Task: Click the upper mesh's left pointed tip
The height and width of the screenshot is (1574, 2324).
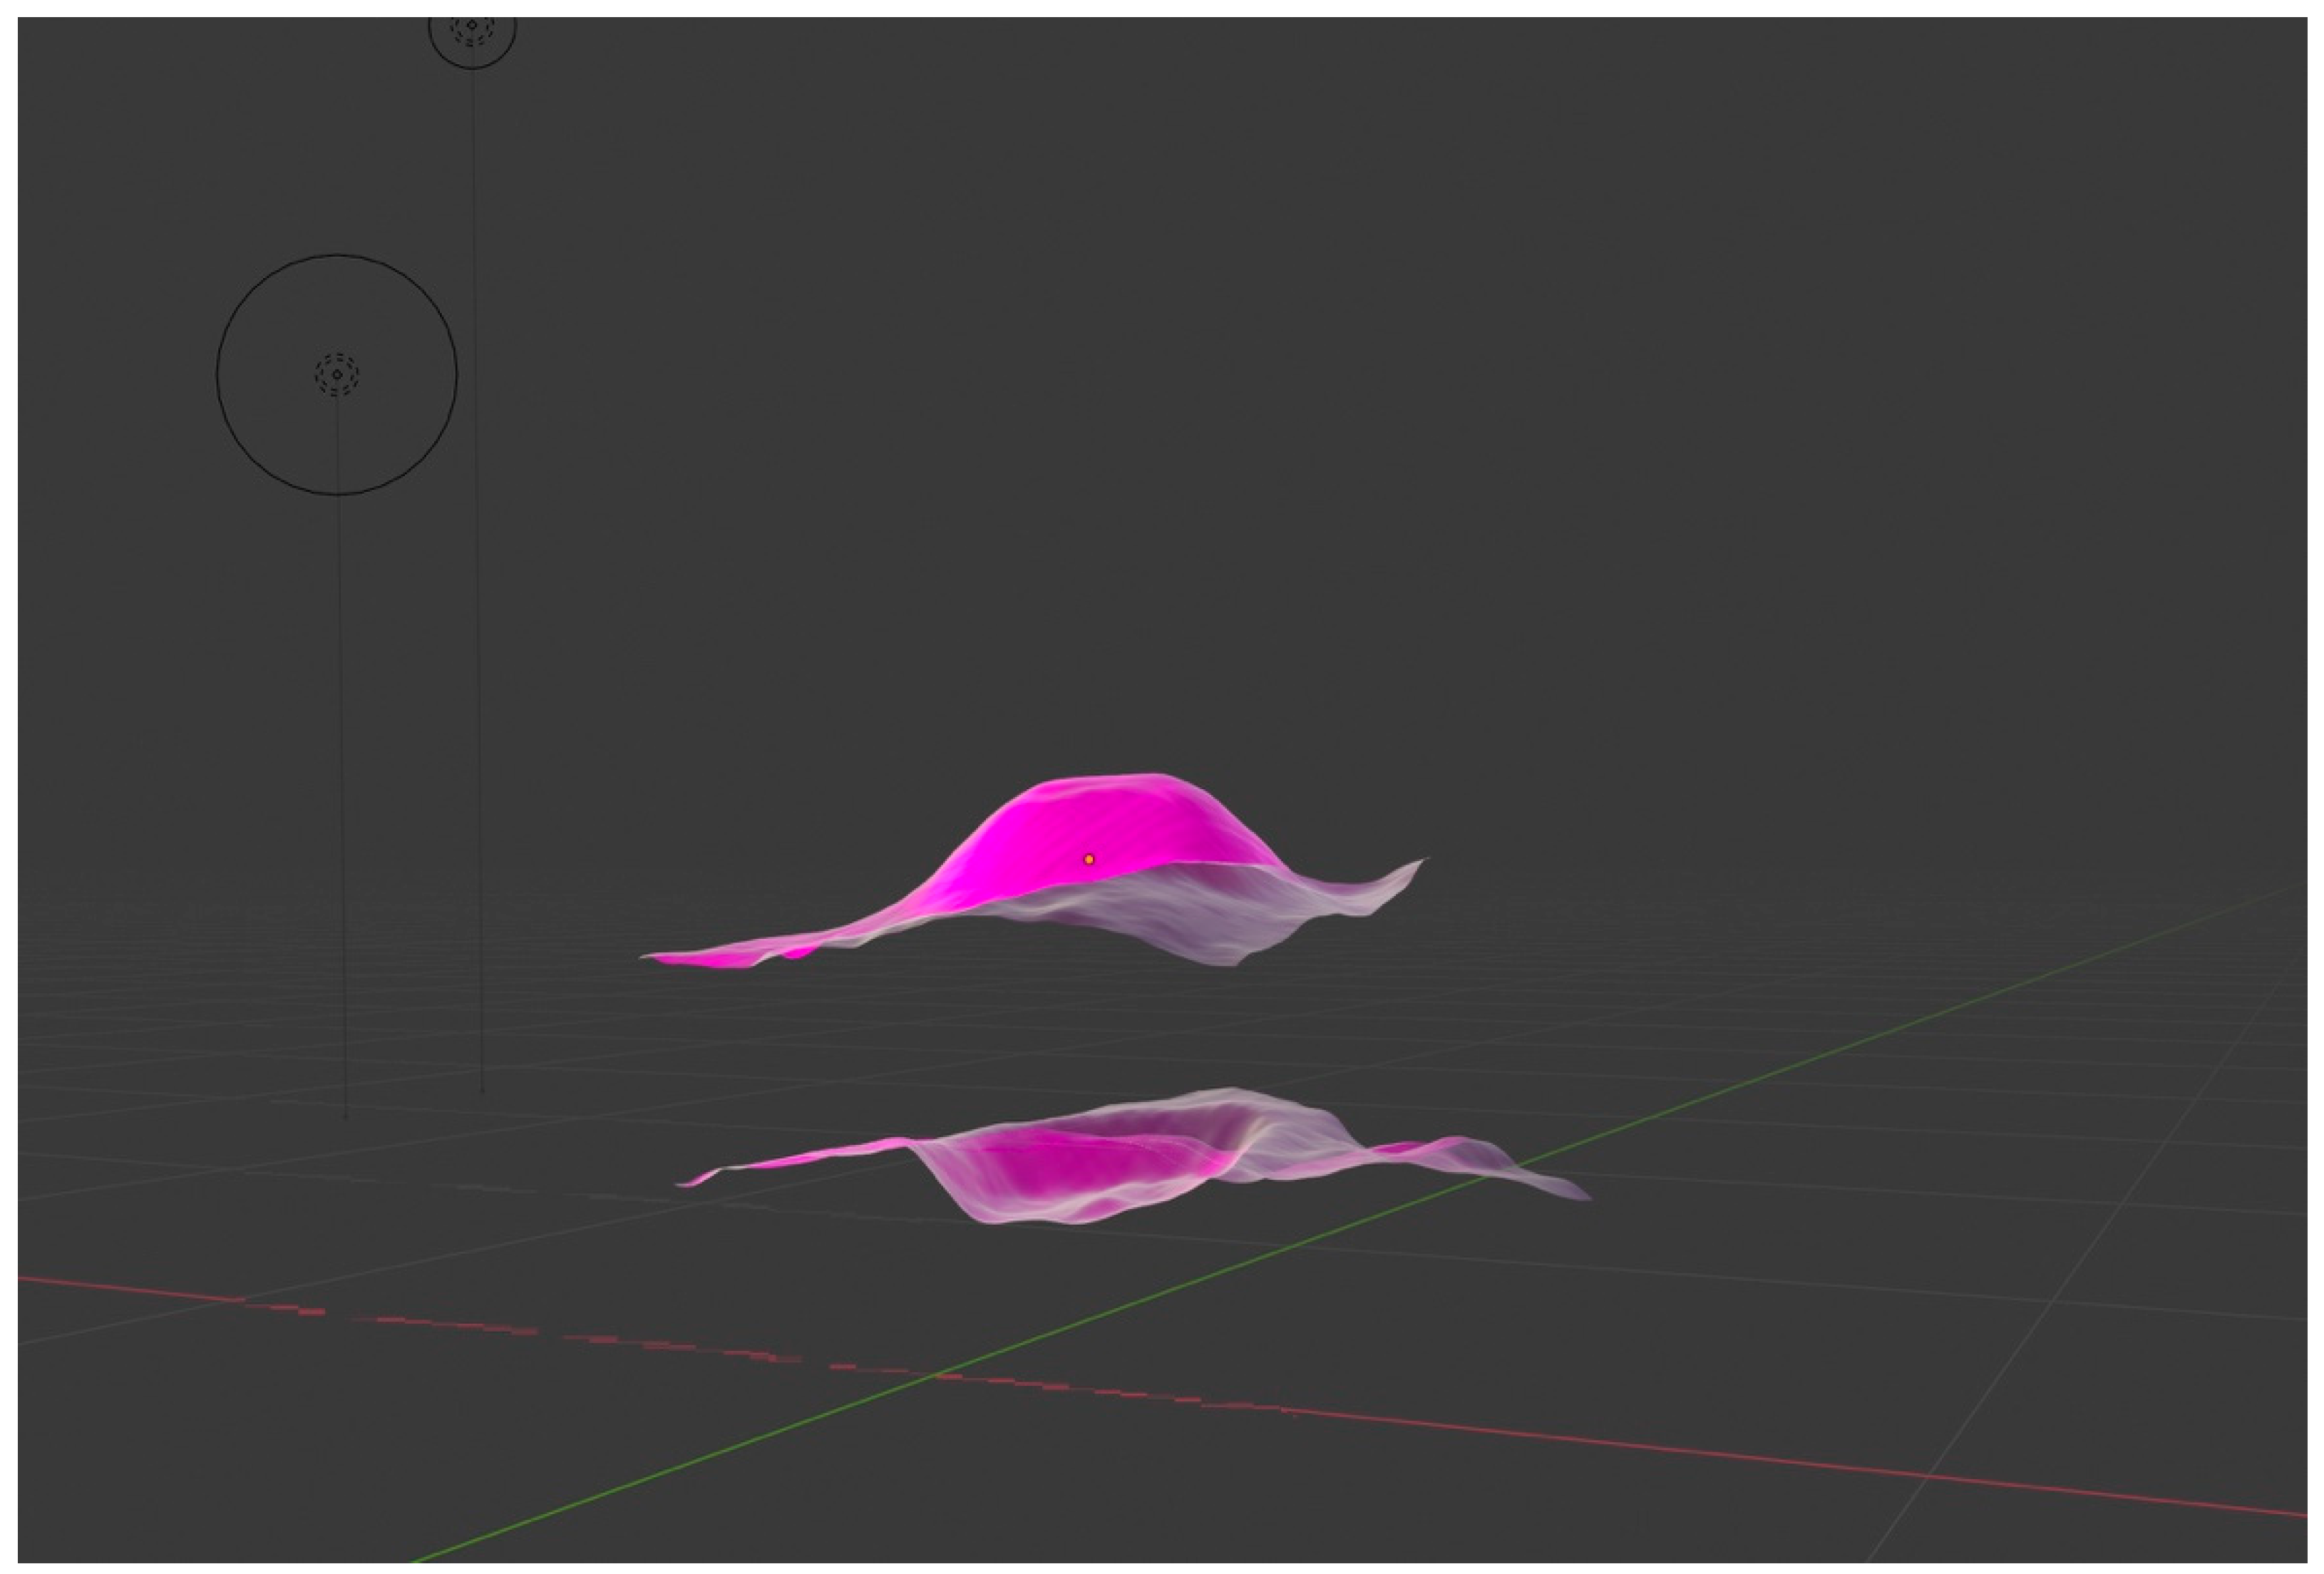Action: pyautogui.click(x=647, y=957)
